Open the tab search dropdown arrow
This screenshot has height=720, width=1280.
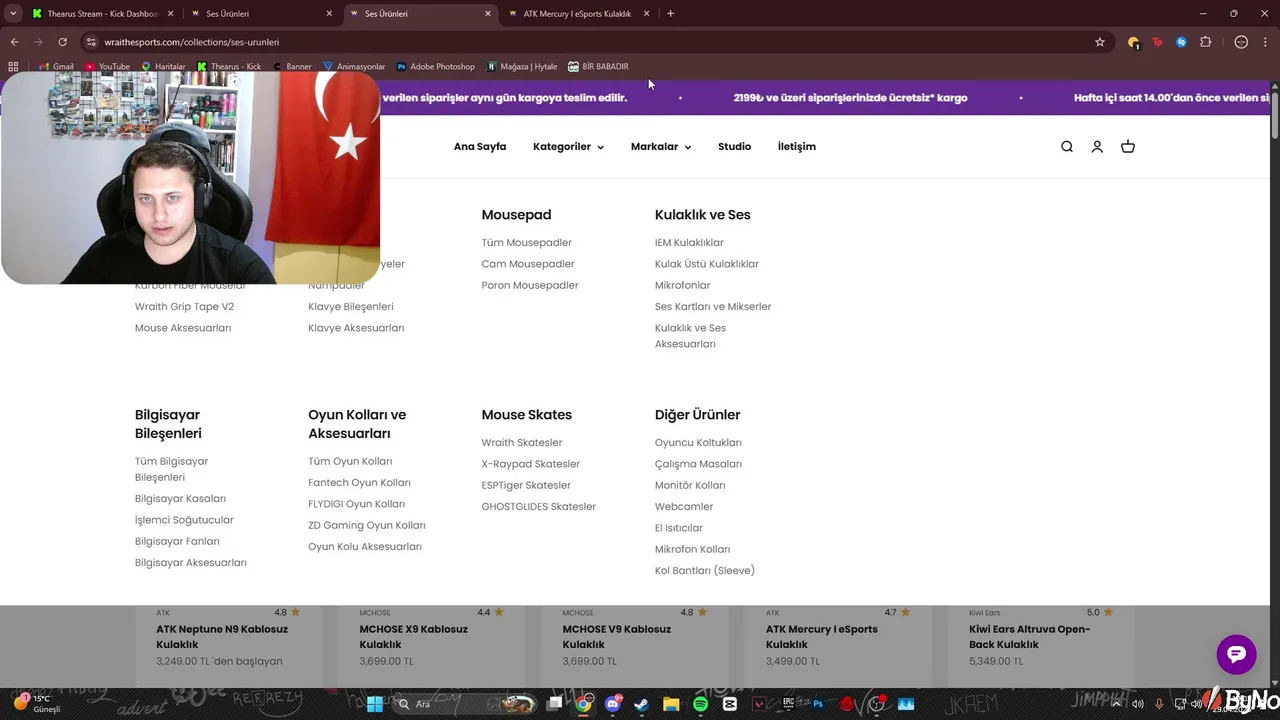pos(13,14)
